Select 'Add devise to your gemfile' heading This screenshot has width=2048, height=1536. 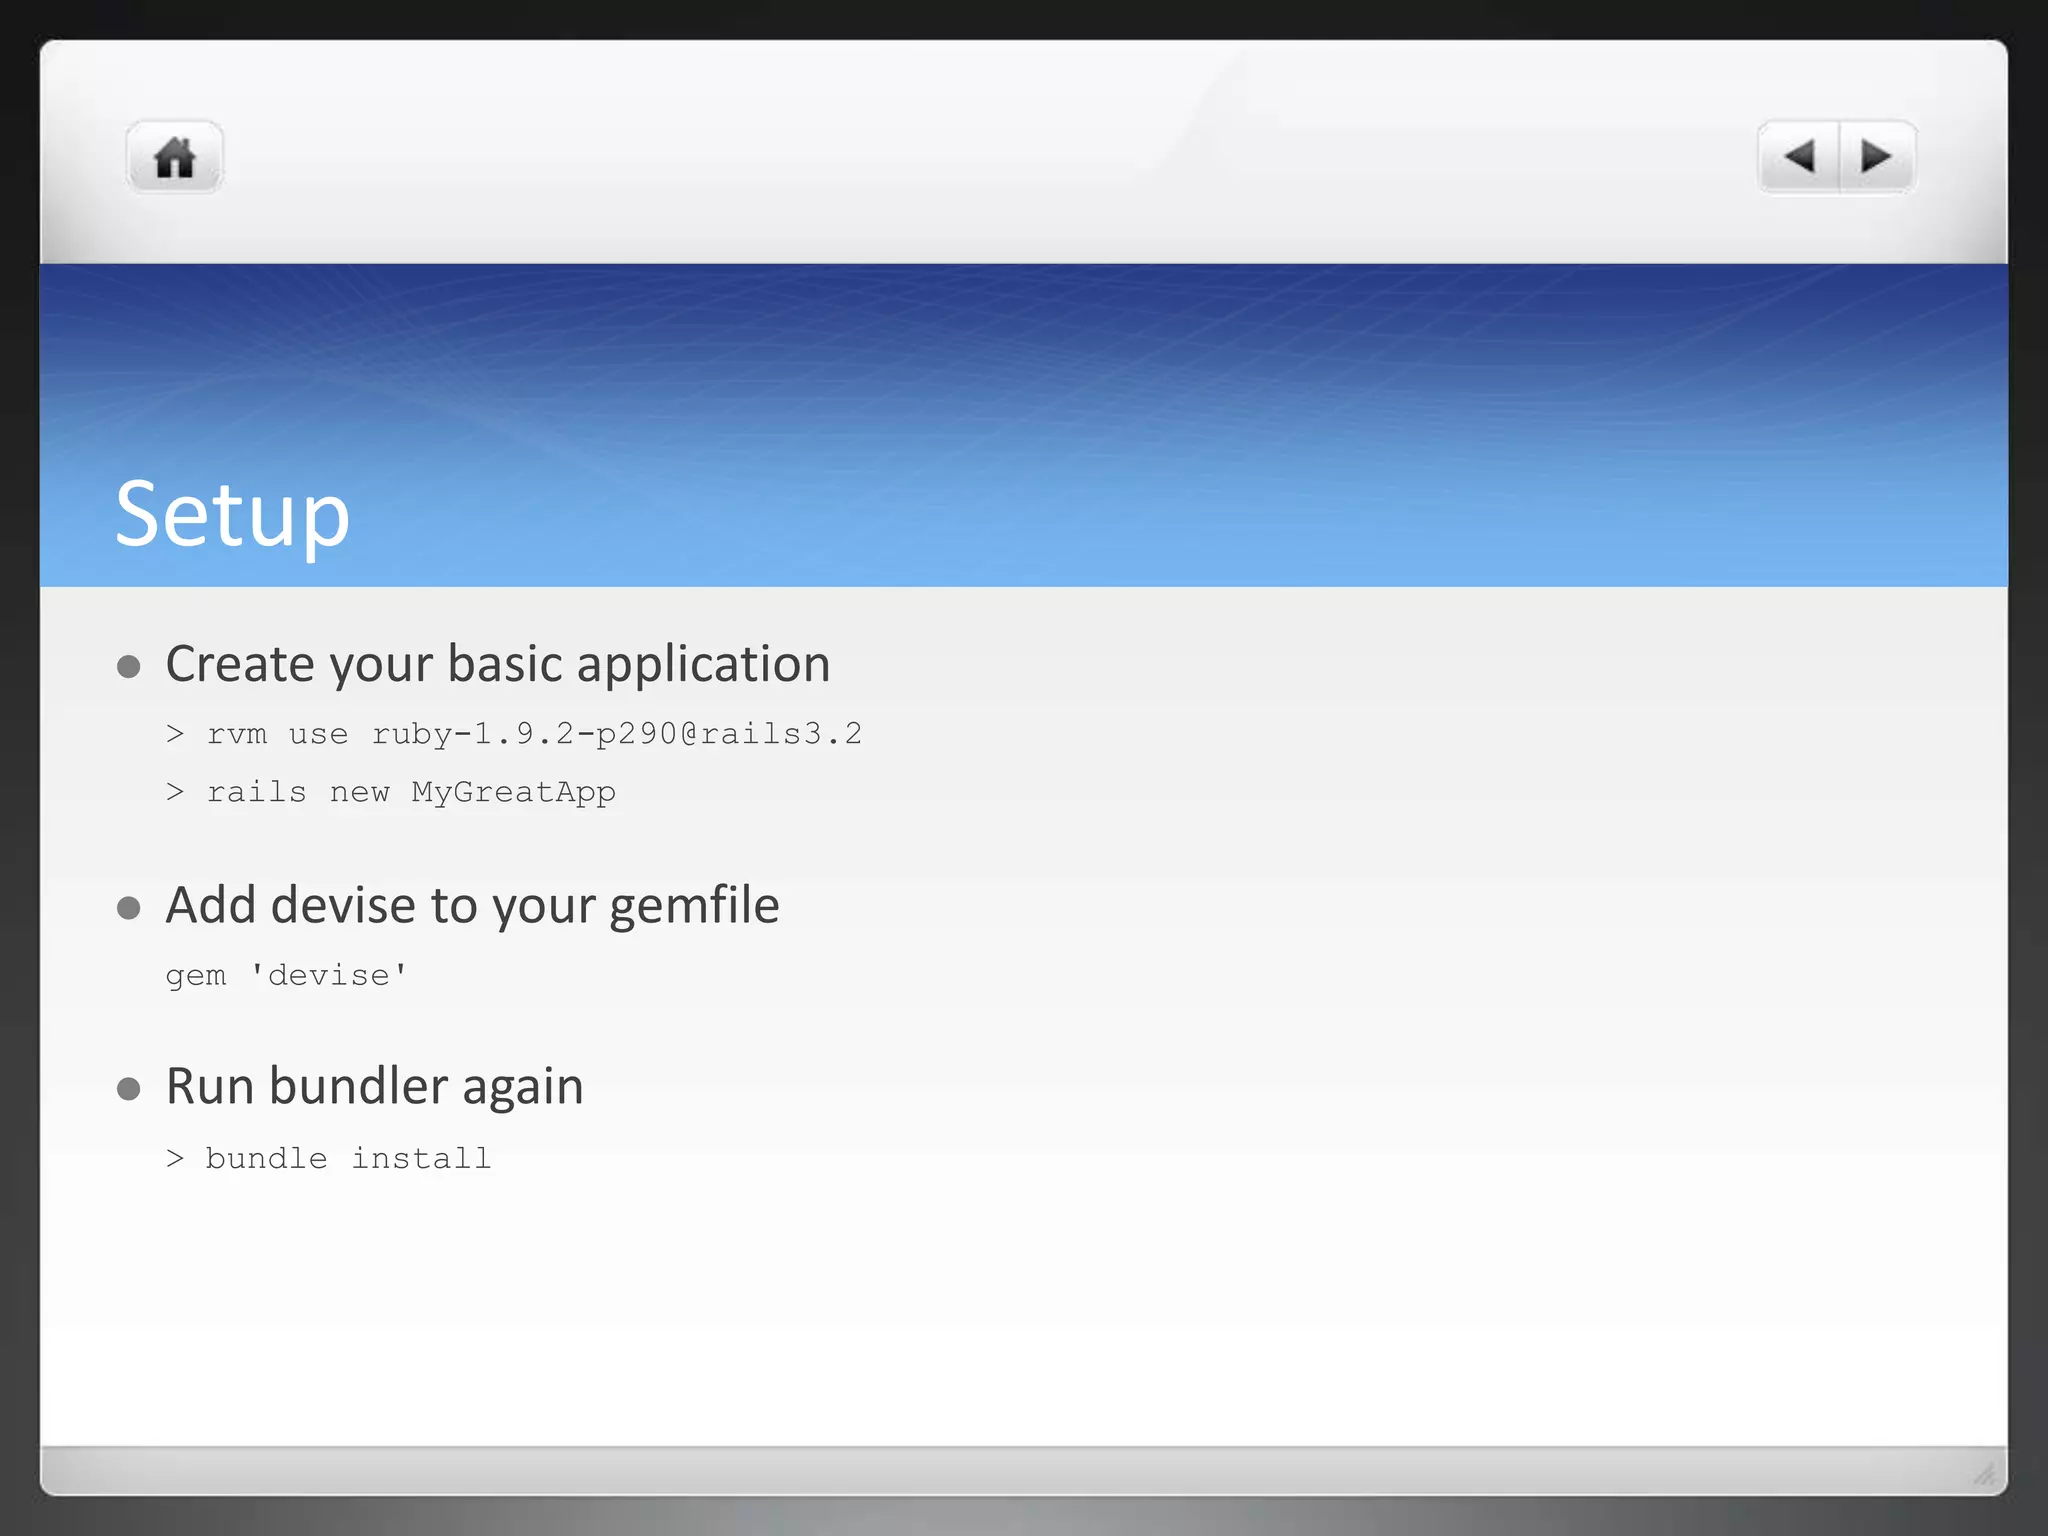coord(472,906)
